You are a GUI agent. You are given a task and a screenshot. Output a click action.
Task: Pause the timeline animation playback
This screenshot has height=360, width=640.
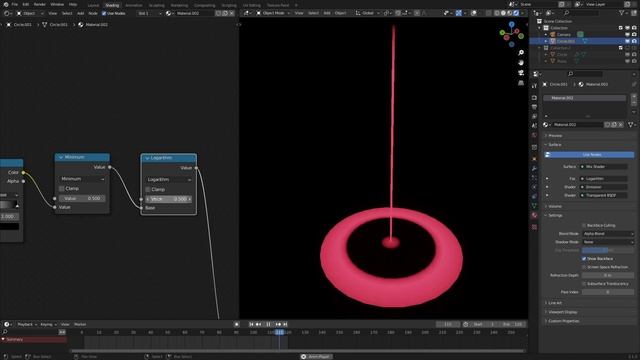point(268,324)
